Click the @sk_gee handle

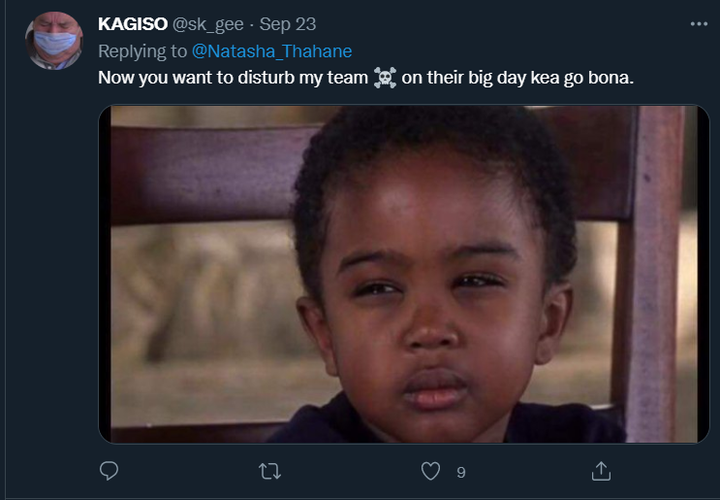[208, 24]
